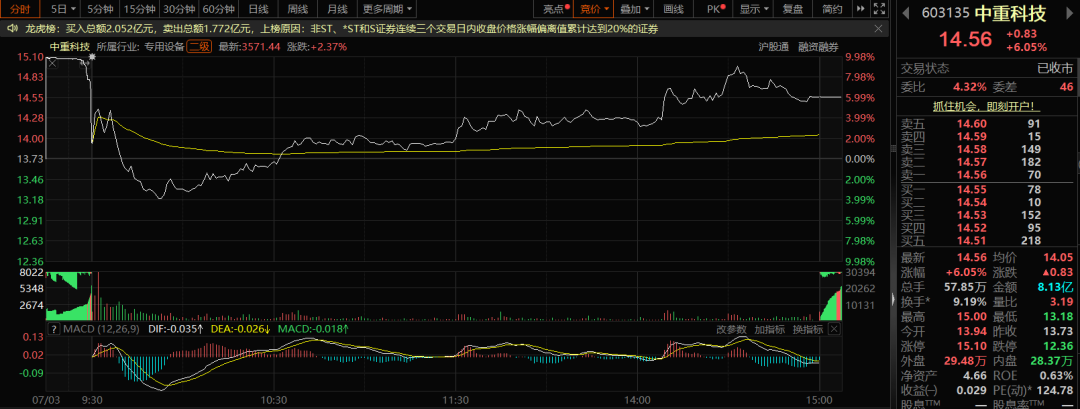Click the 亮点 highlights button
The image size is (1080, 409).
tap(556, 9)
